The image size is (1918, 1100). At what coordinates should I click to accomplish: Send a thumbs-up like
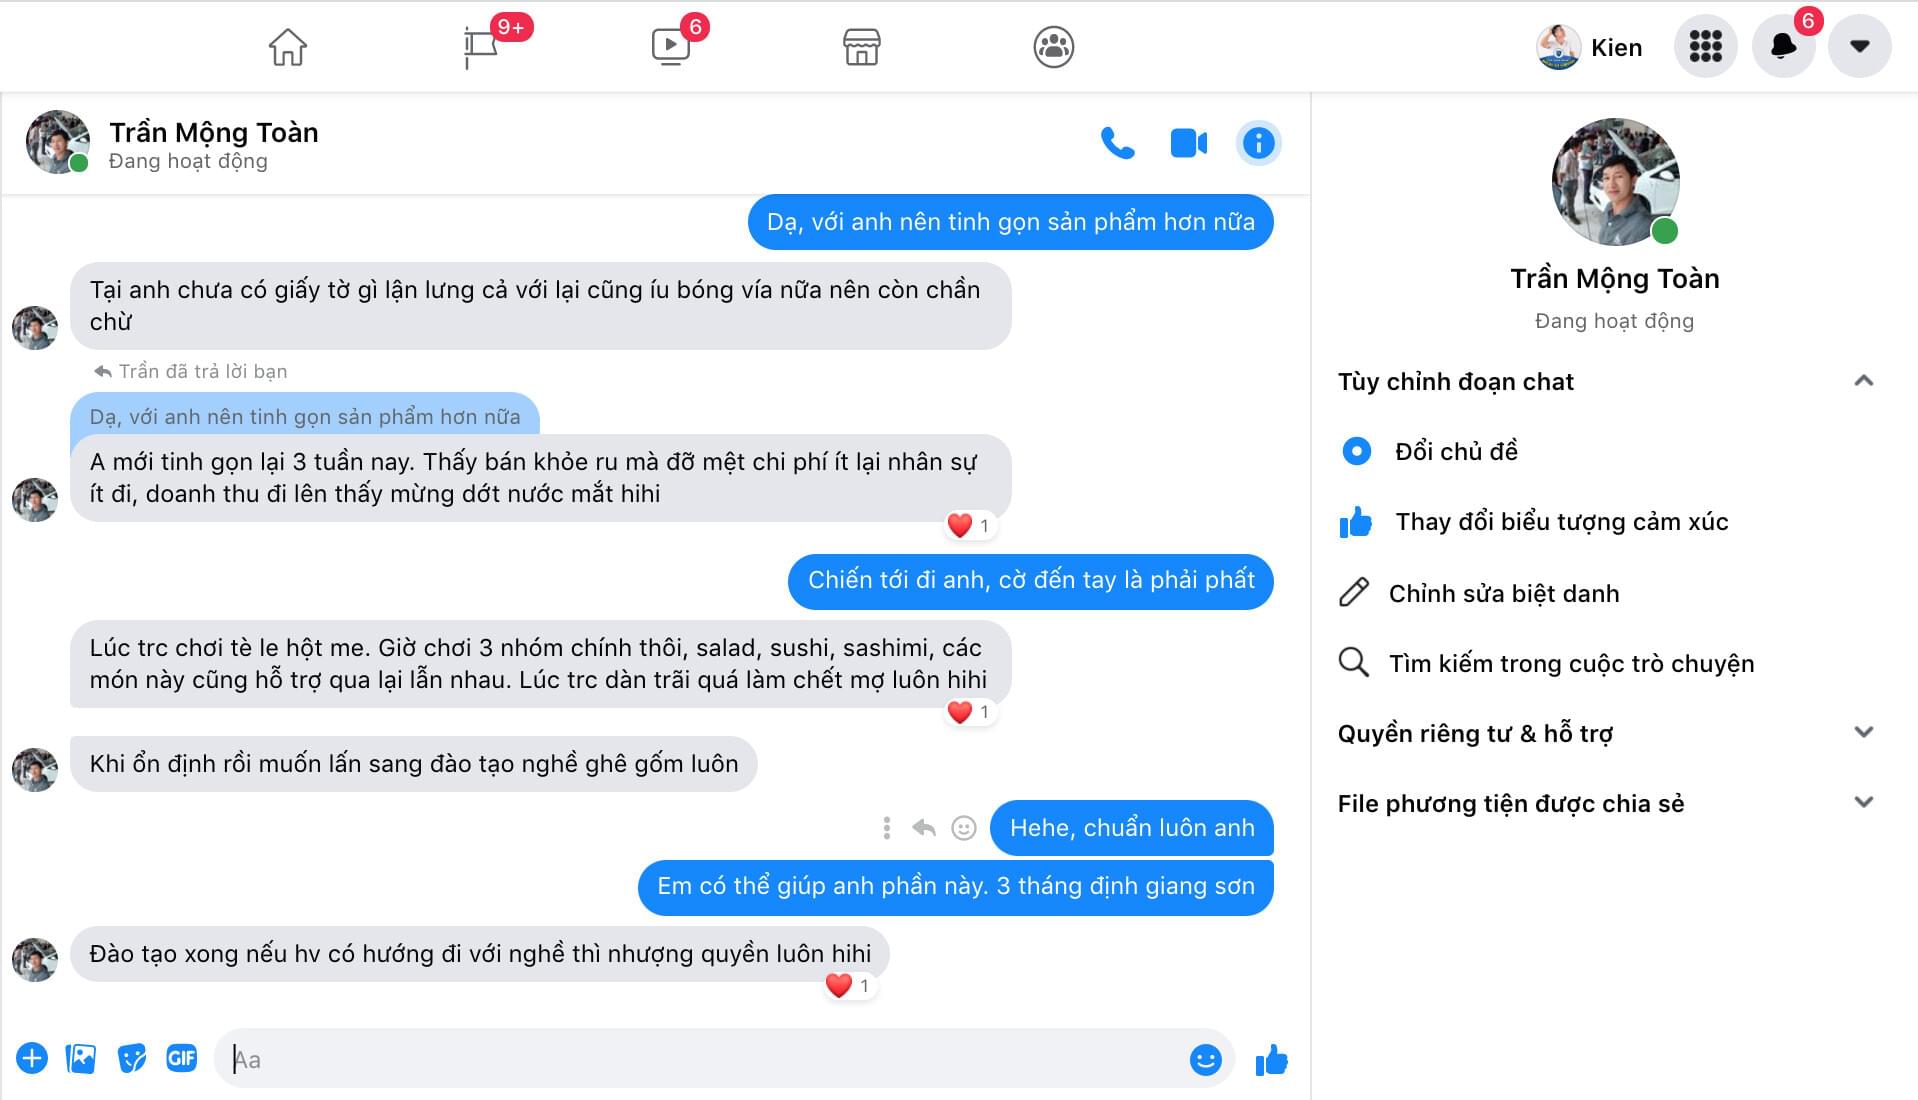click(1271, 1059)
